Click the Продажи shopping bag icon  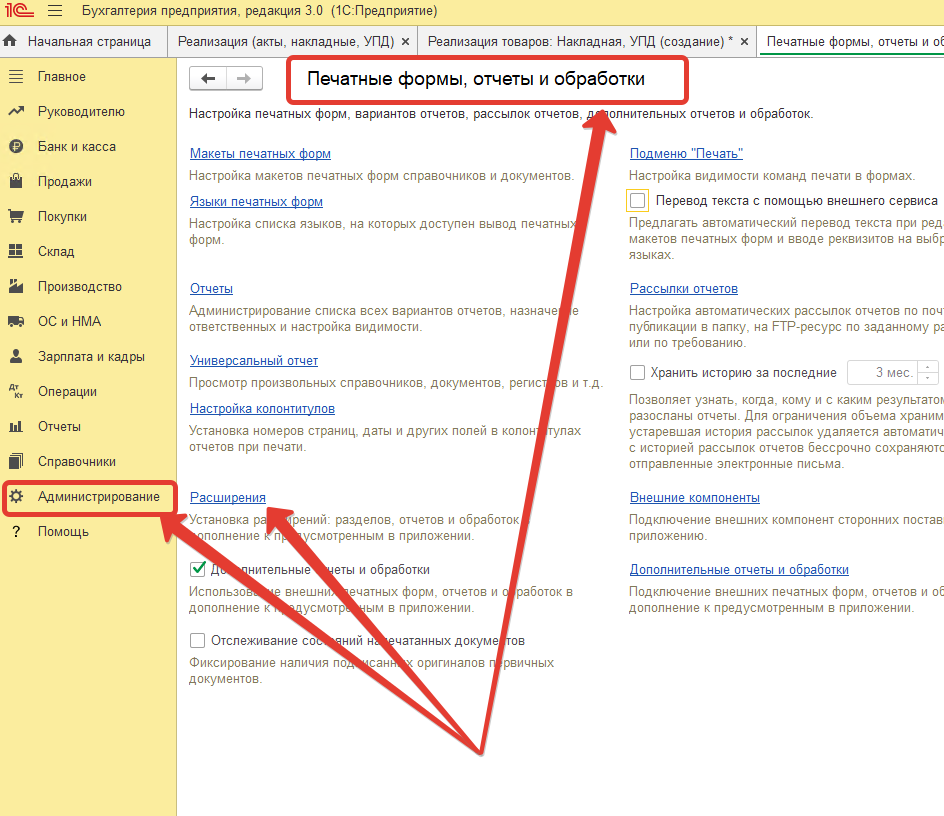(16, 181)
